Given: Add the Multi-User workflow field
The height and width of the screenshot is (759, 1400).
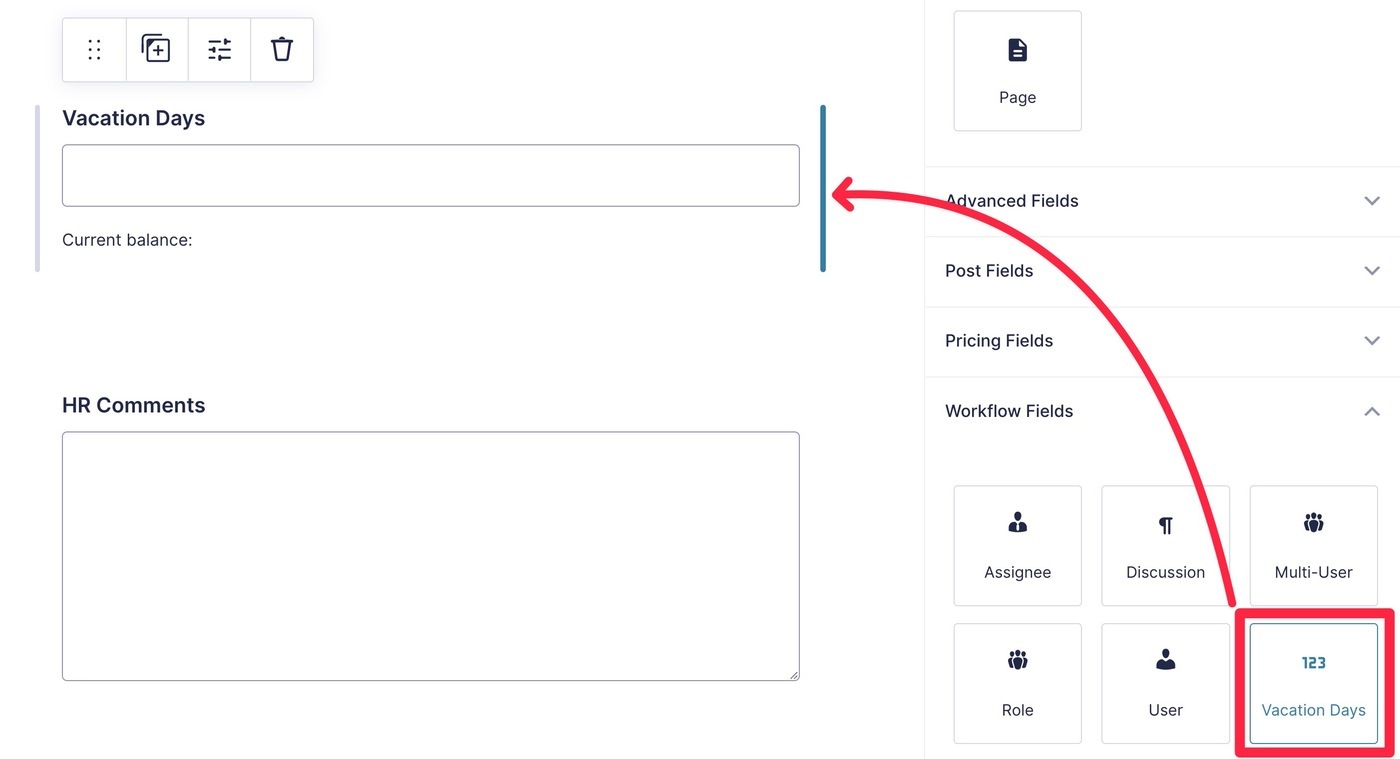Looking at the screenshot, I should (x=1313, y=546).
